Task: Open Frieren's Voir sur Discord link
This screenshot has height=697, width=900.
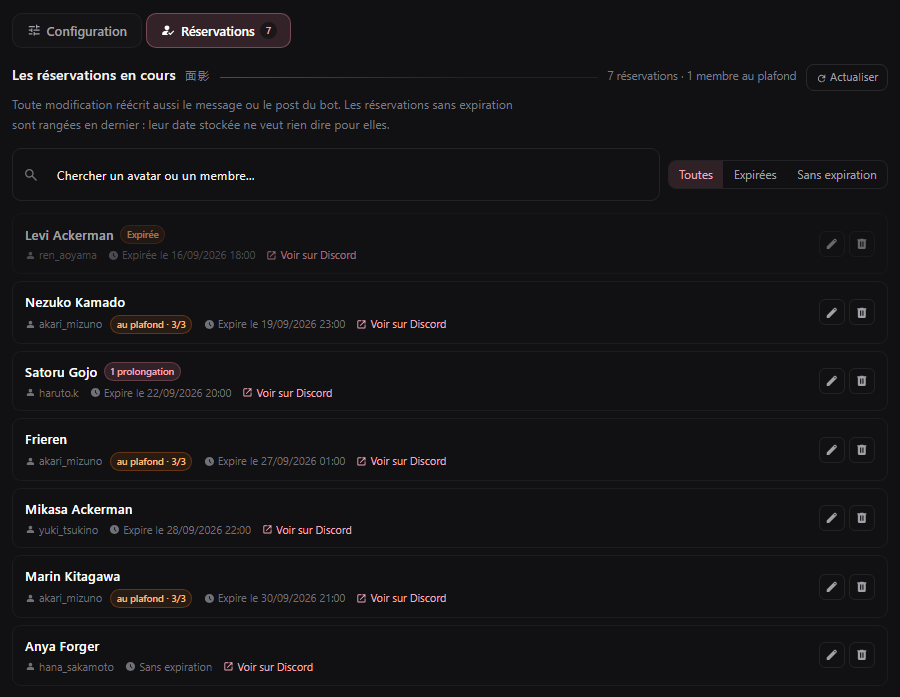Action: pos(401,461)
